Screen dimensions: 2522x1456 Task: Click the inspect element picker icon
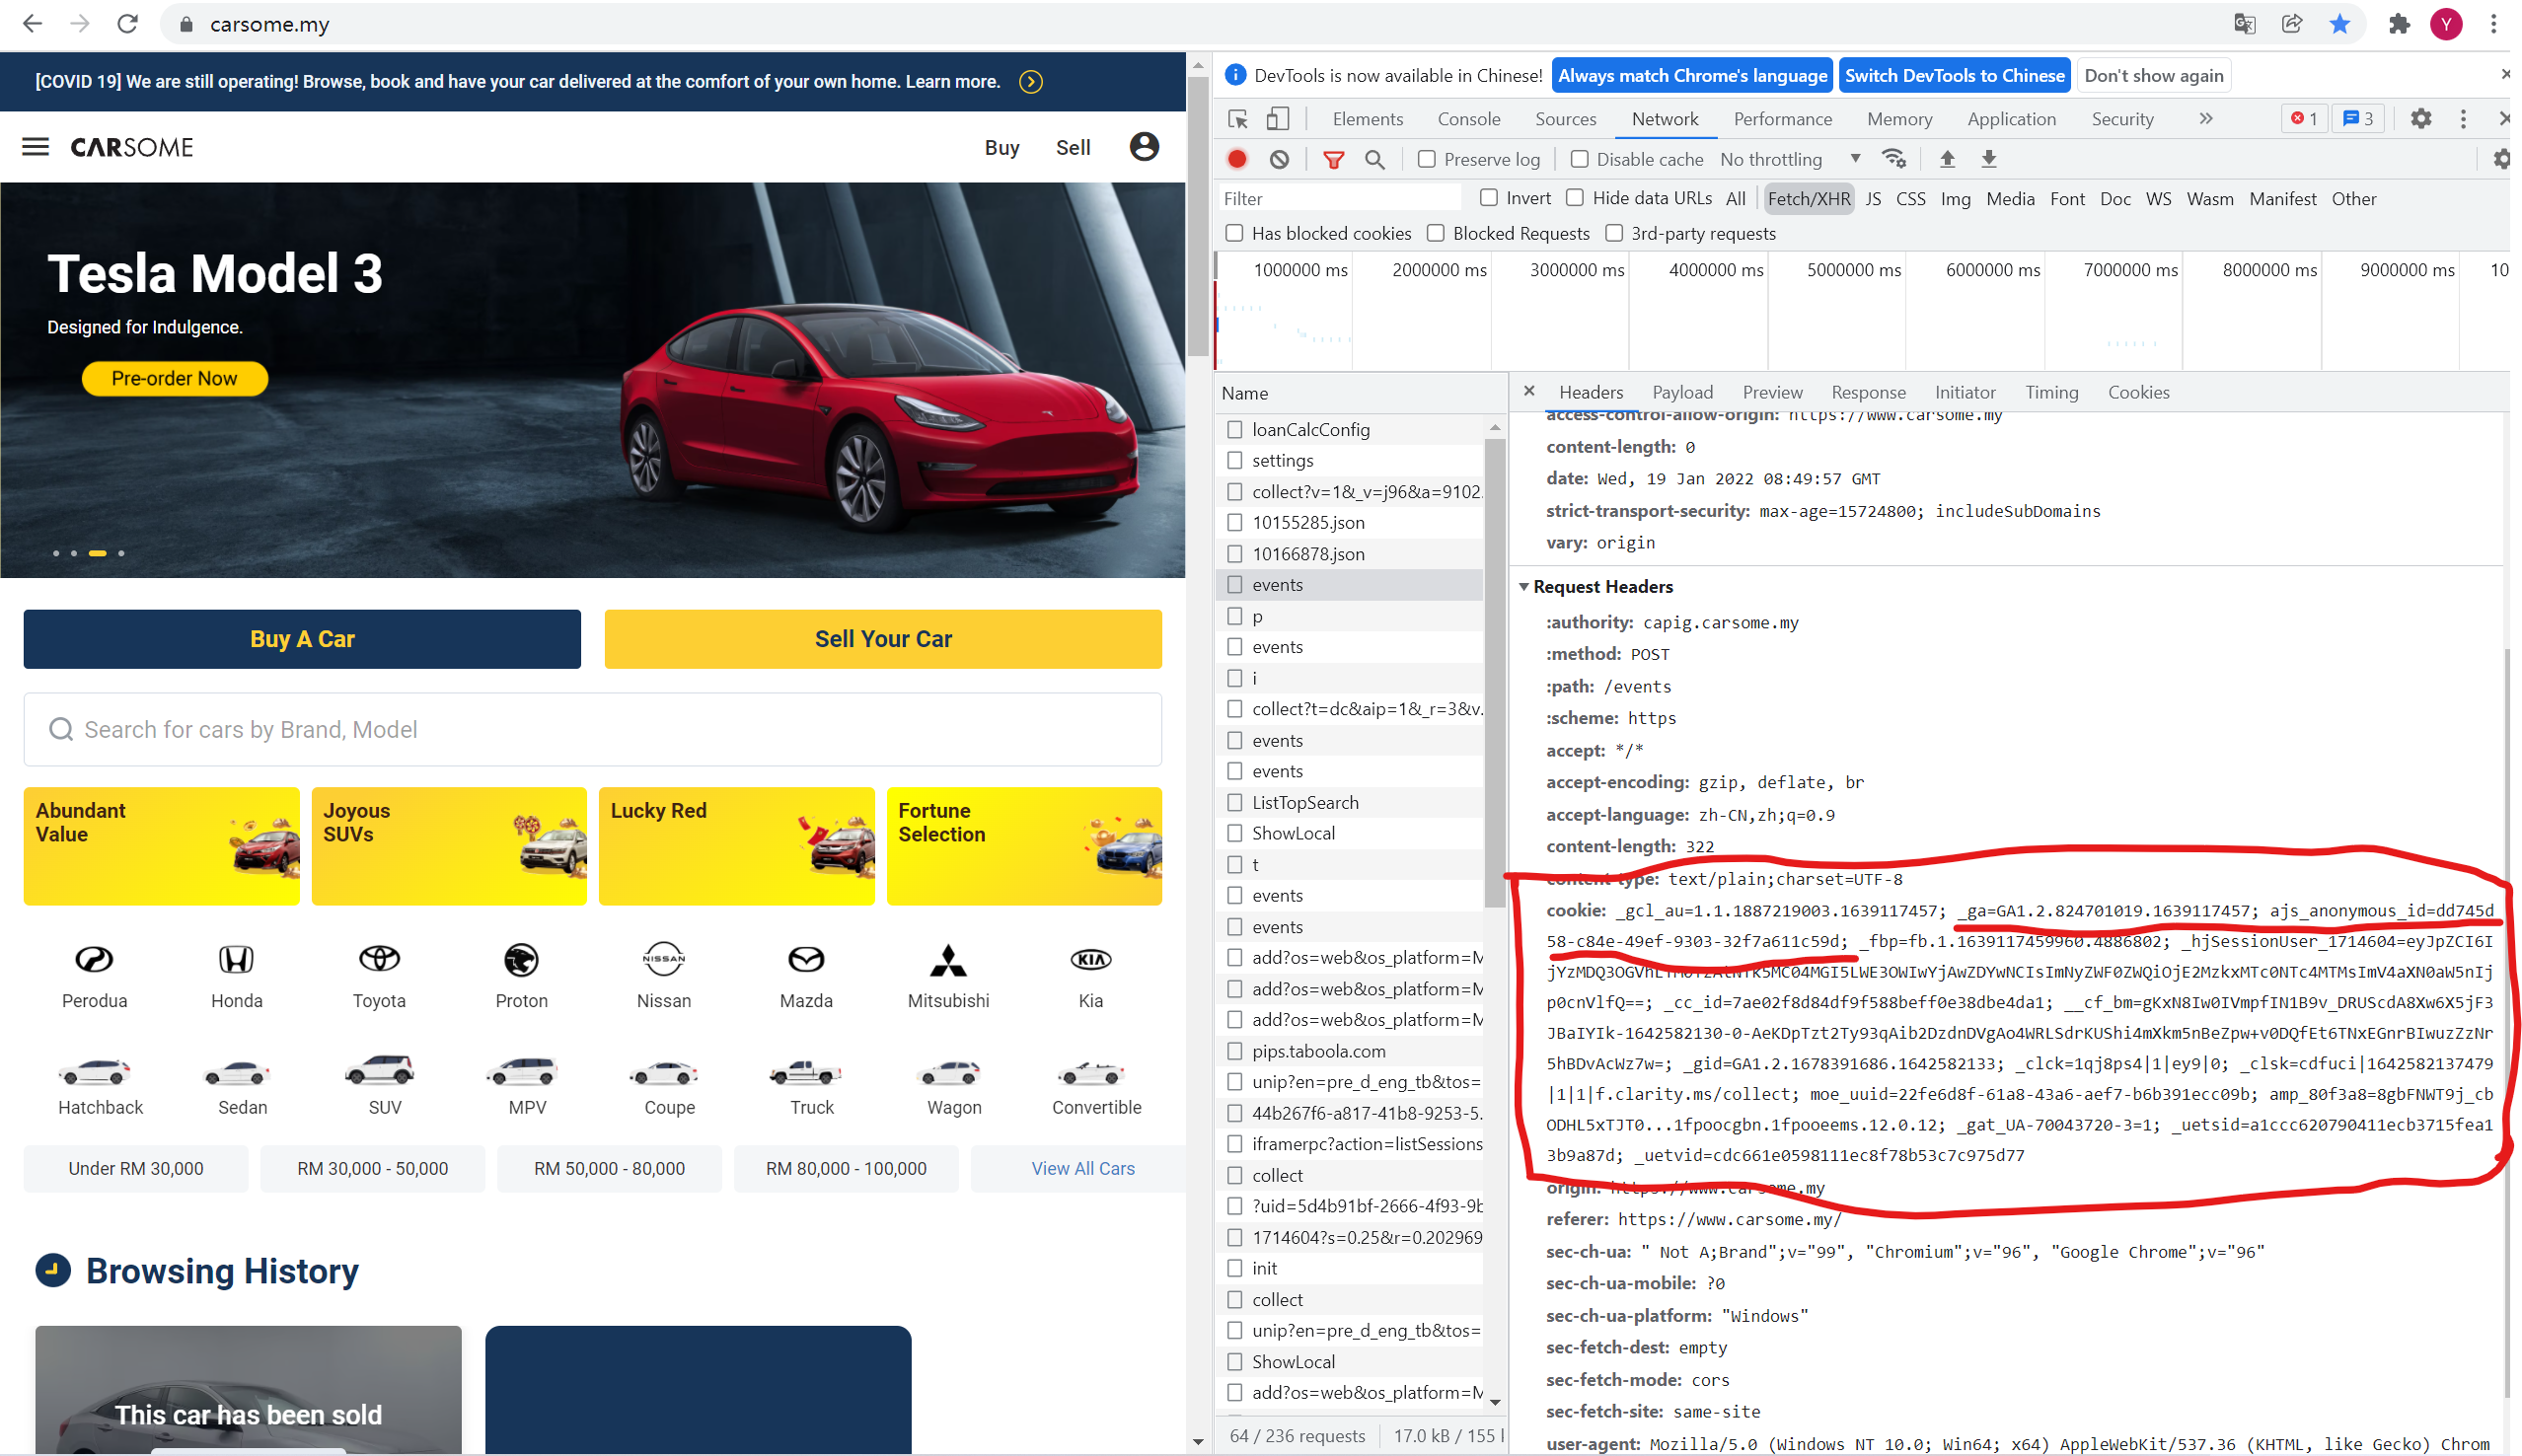point(1237,119)
